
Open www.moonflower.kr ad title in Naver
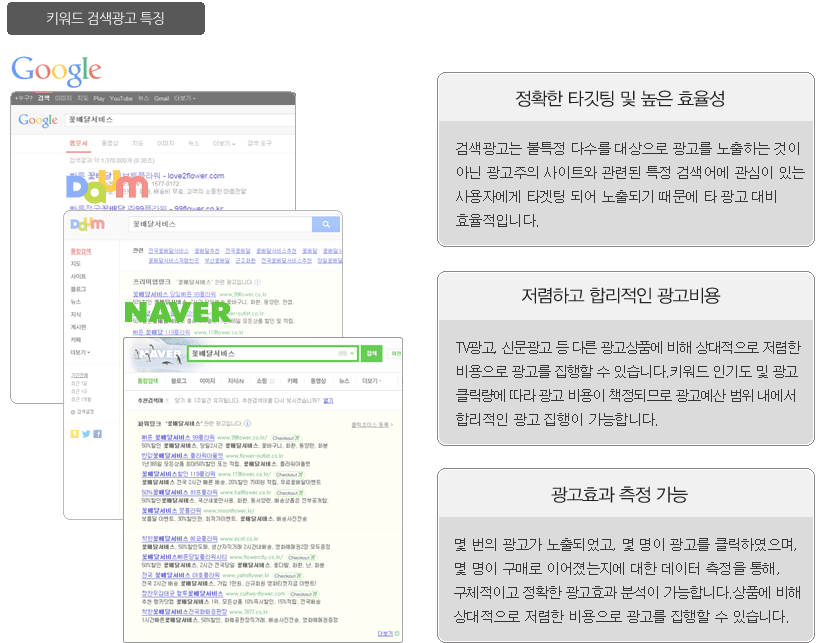[x=171, y=511]
